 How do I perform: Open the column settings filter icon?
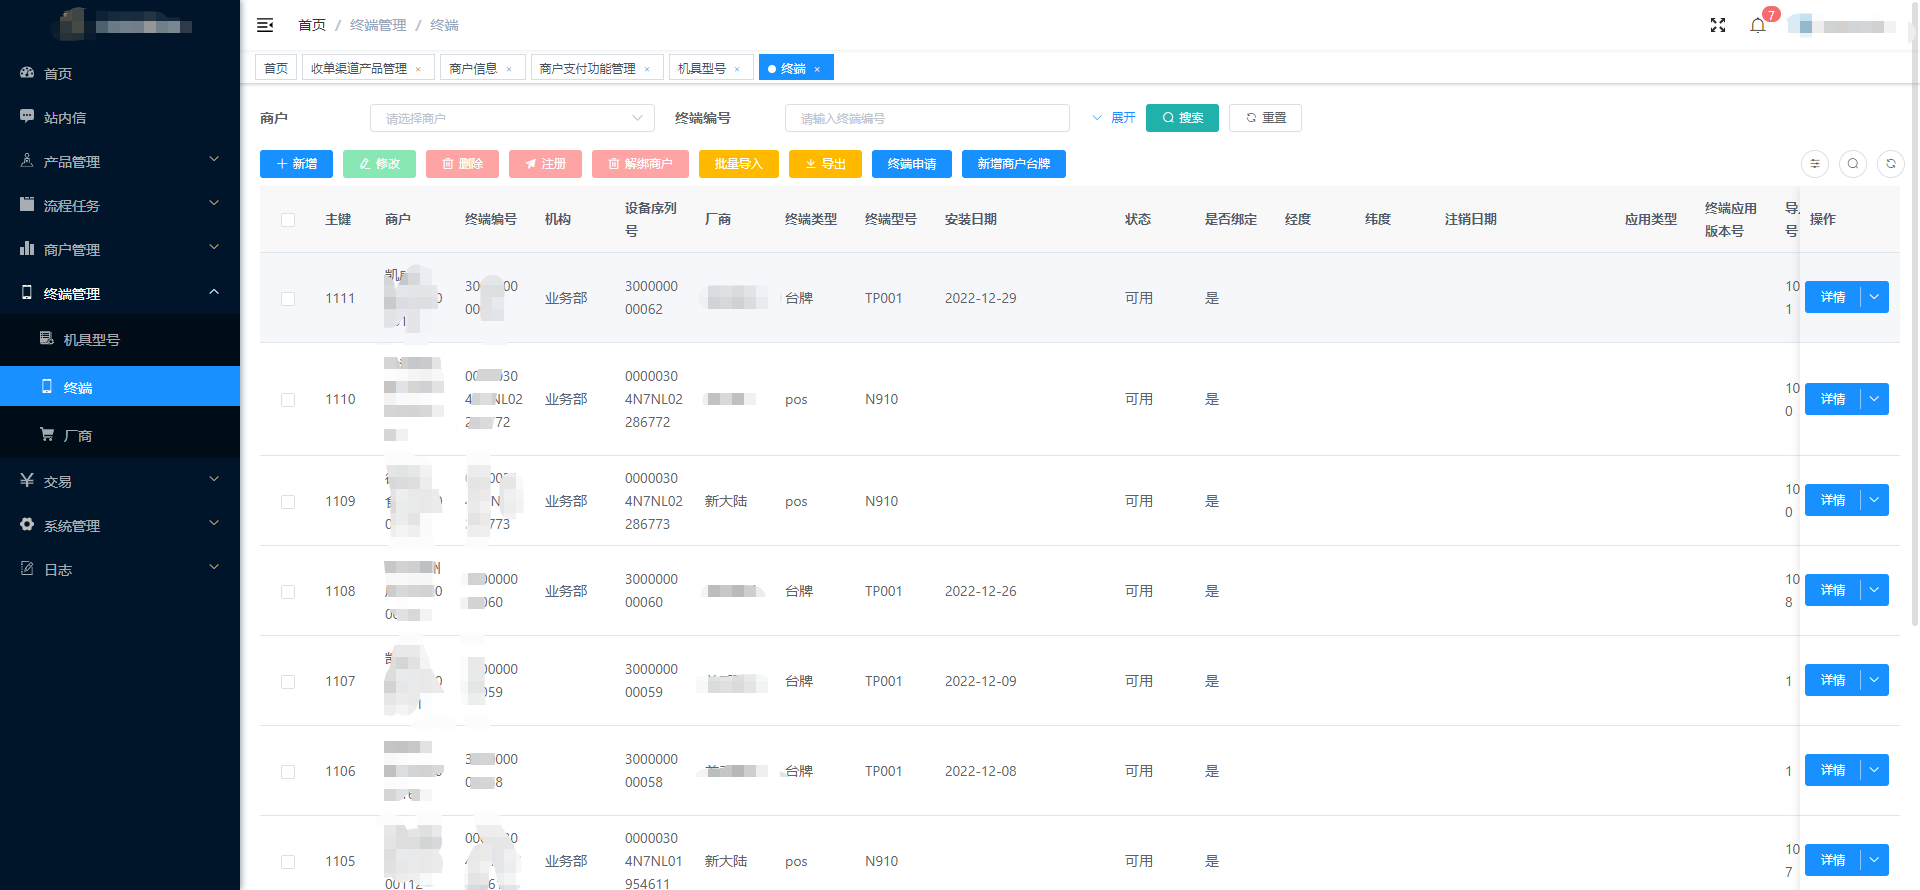pyautogui.click(x=1815, y=164)
